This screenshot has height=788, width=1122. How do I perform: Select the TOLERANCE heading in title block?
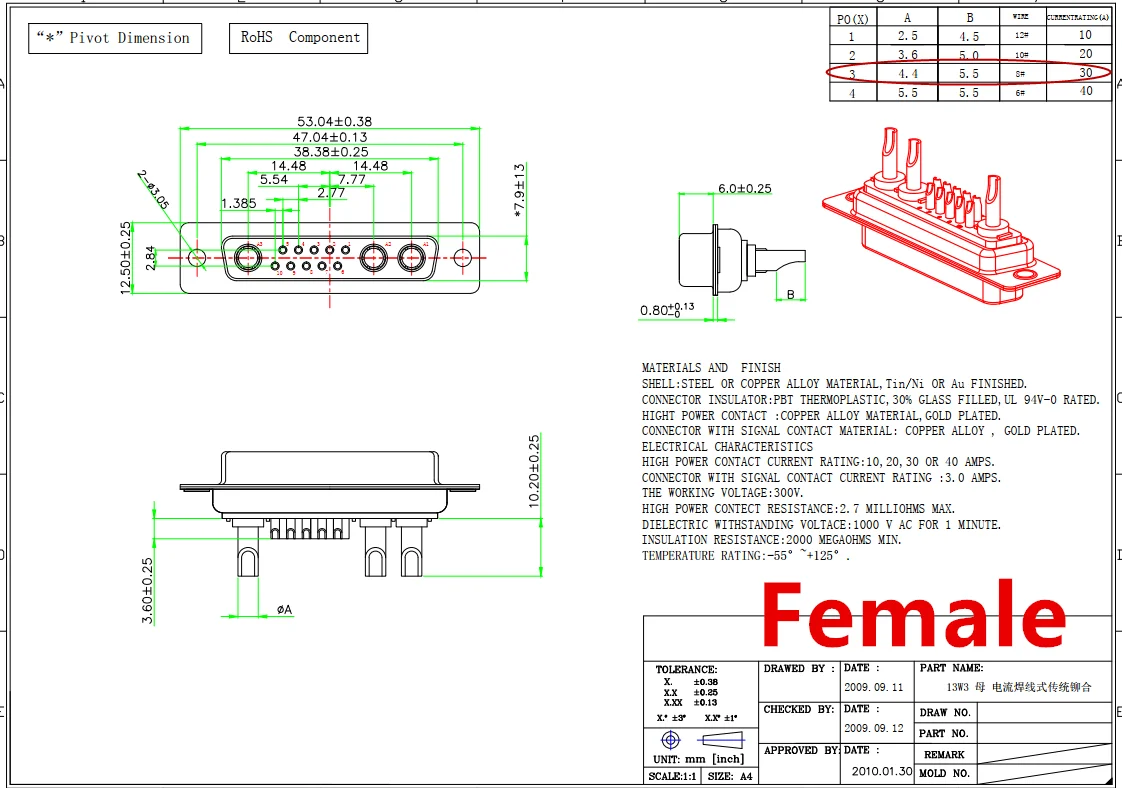pyautogui.click(x=686, y=669)
